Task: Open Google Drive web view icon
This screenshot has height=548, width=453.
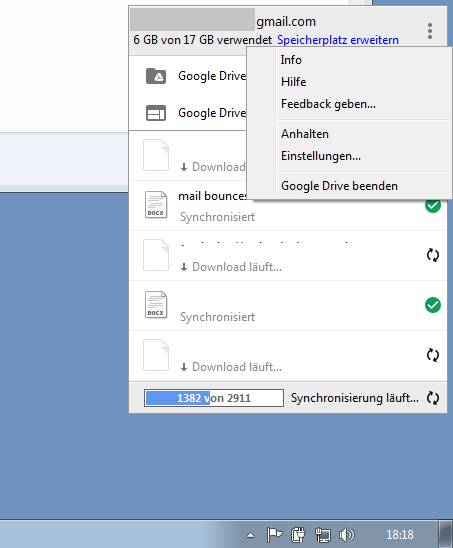Action: pyautogui.click(x=156, y=113)
